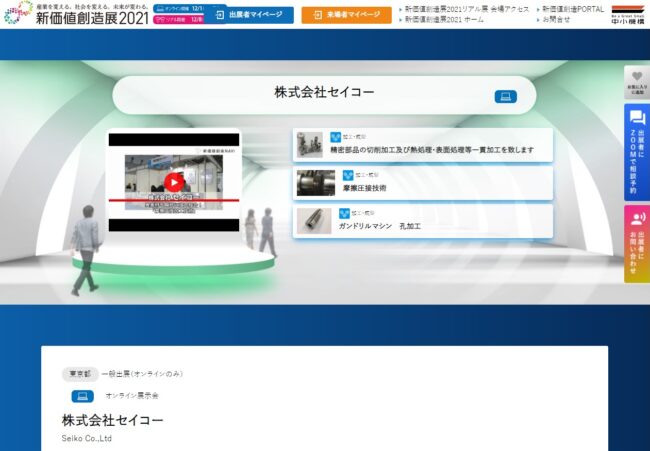Click the 中小機構 logo in header
Screen dimensions: 650x451
[x=626, y=14]
